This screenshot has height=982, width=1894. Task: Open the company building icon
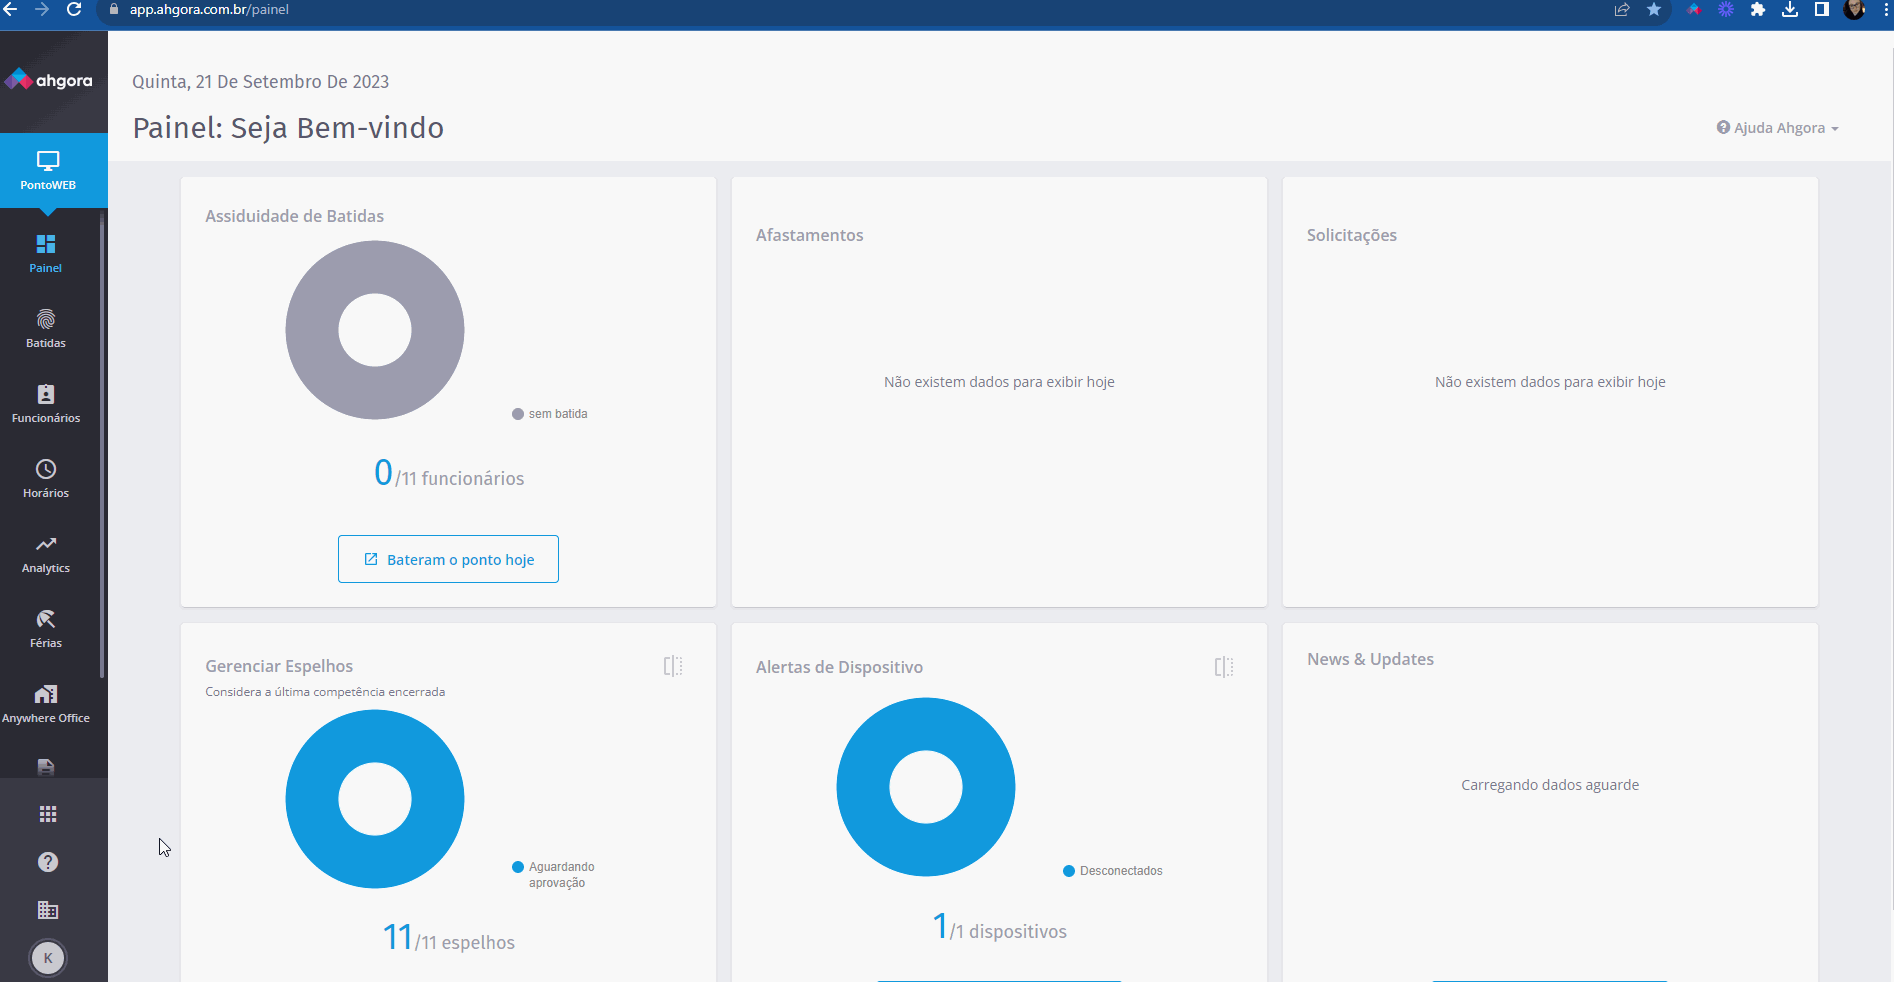click(x=48, y=910)
